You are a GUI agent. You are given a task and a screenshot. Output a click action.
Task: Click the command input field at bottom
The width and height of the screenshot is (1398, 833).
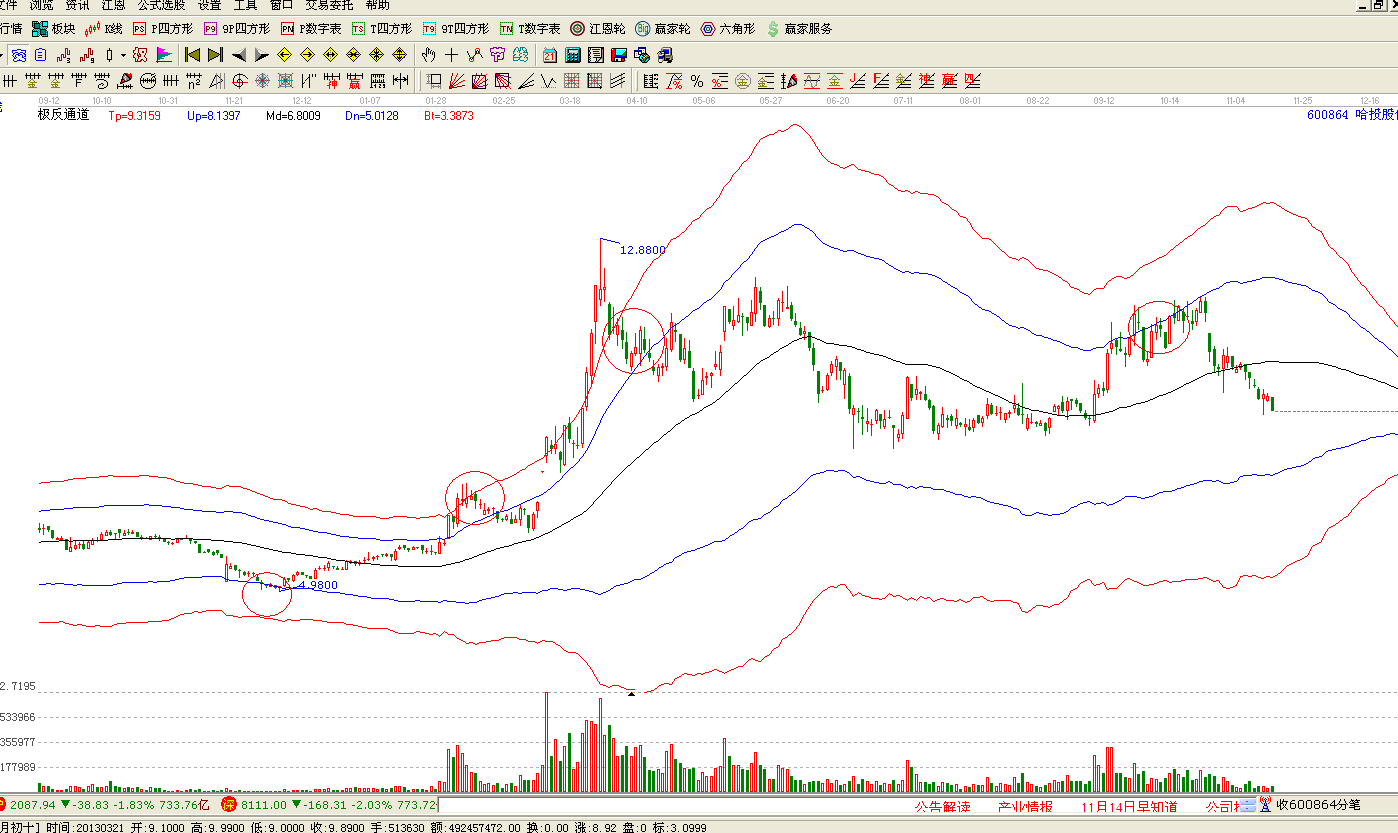tap(670, 805)
